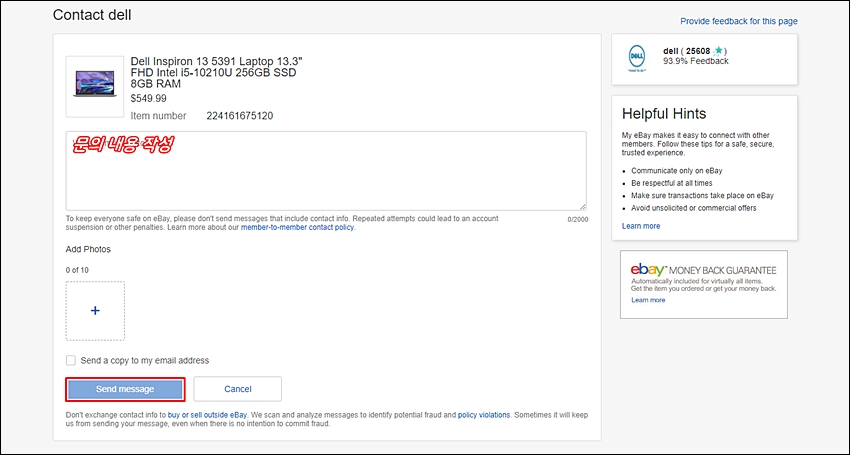Click the price $549.99
850x455 pixels.
(149, 98)
